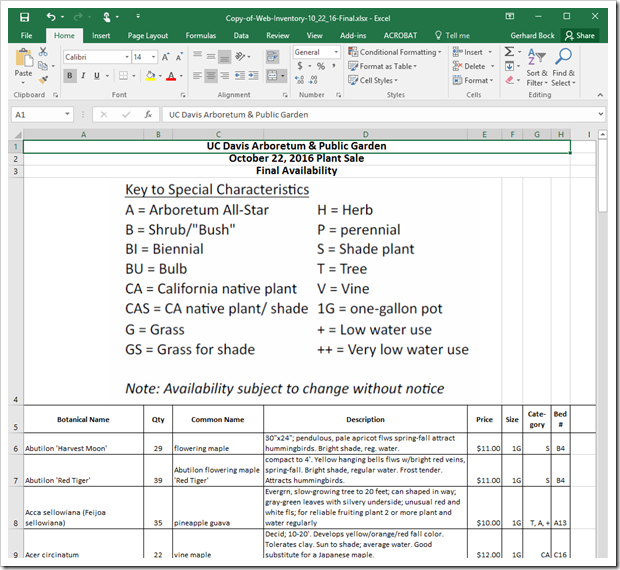
Task: Apply the Borders icon
Action: pyautogui.click(x=123, y=75)
